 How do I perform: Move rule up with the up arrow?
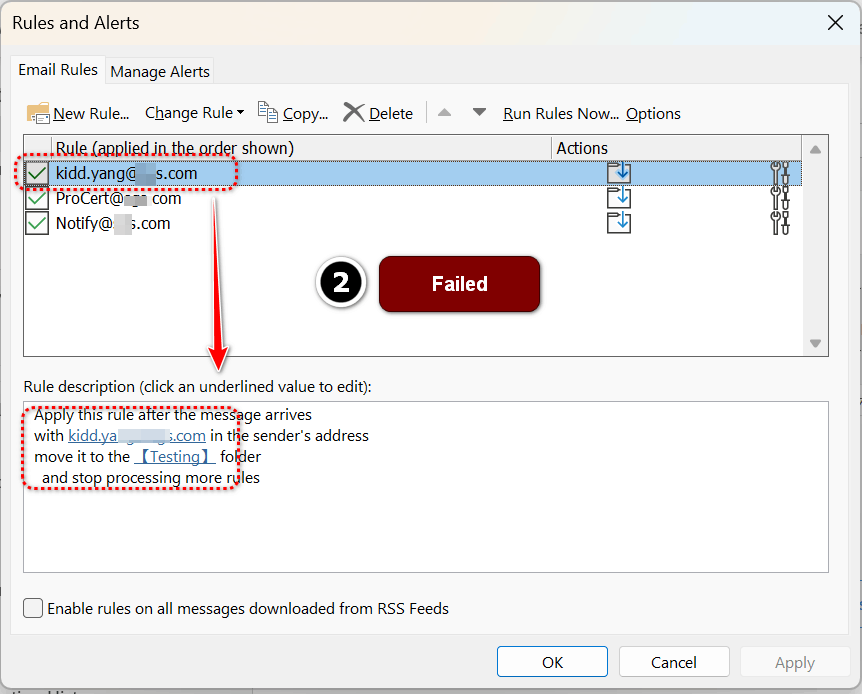444,113
